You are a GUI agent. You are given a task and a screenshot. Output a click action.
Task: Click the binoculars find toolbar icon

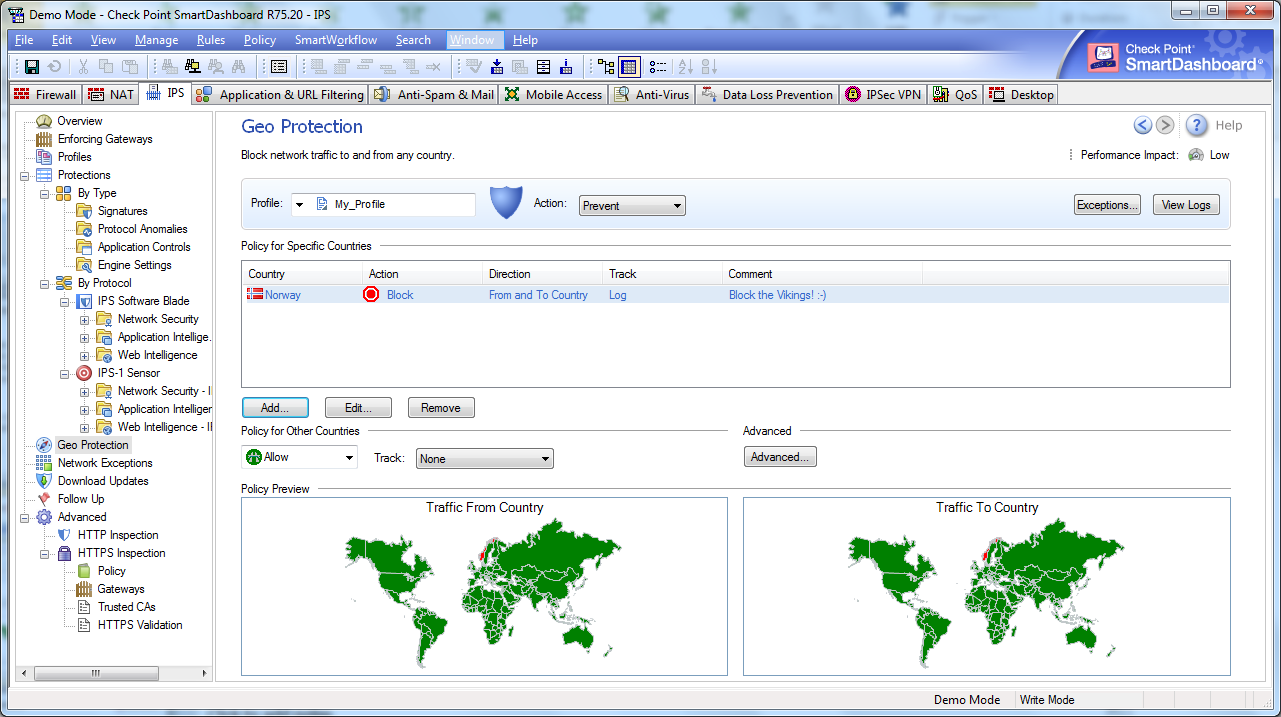(238, 67)
